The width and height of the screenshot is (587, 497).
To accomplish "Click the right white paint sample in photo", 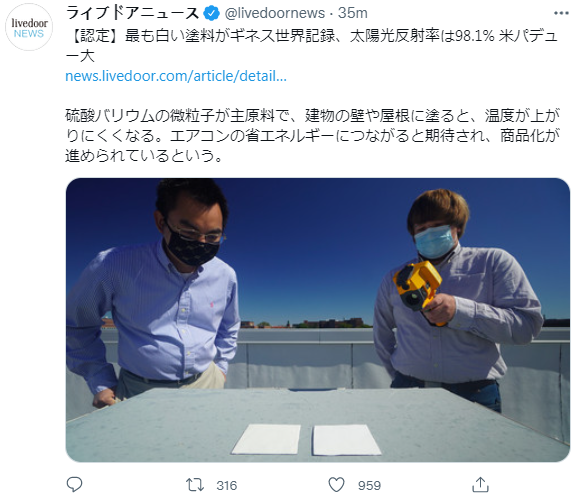I will coord(346,440).
